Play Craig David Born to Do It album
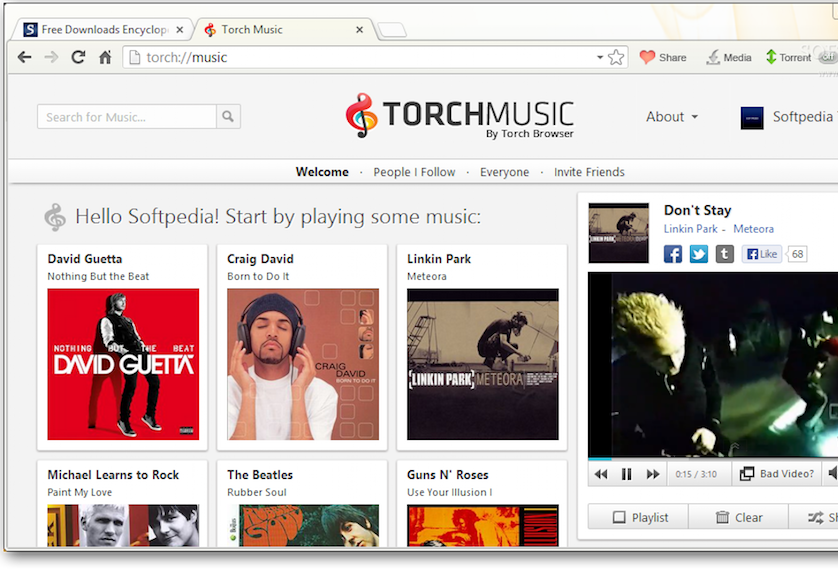Image resolution: width=838 pixels, height=570 pixels. [x=303, y=364]
